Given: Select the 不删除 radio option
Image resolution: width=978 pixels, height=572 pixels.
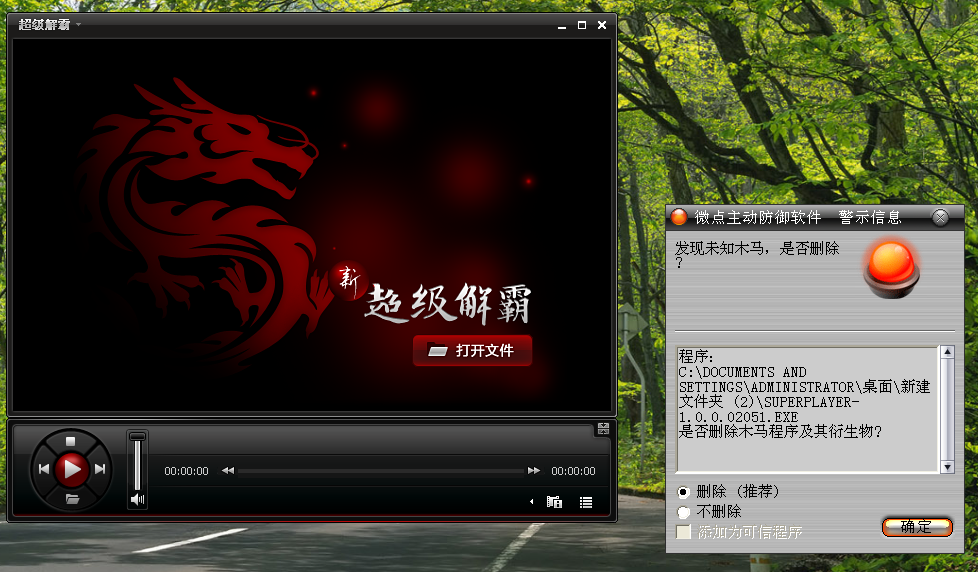Looking at the screenshot, I should tap(683, 512).
